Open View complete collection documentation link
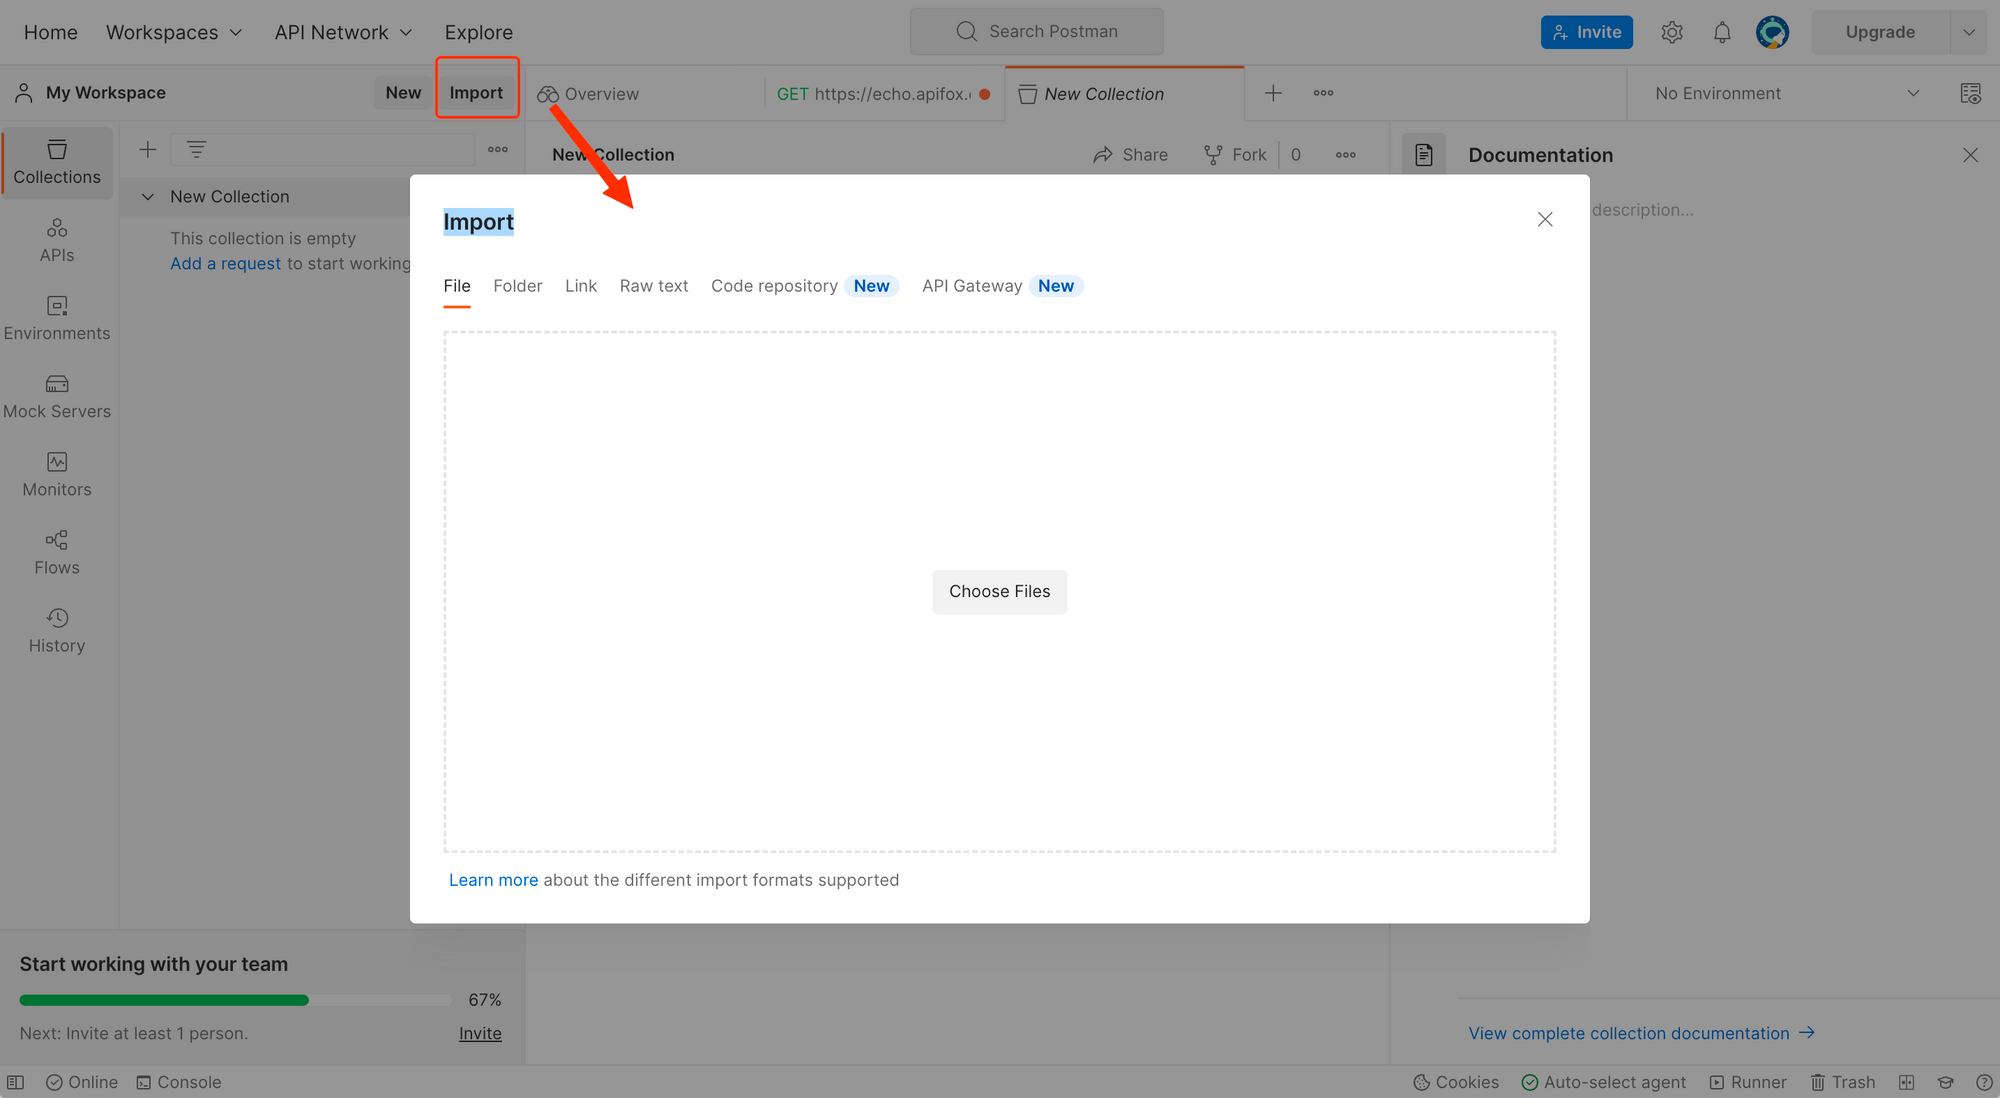 (1641, 1033)
